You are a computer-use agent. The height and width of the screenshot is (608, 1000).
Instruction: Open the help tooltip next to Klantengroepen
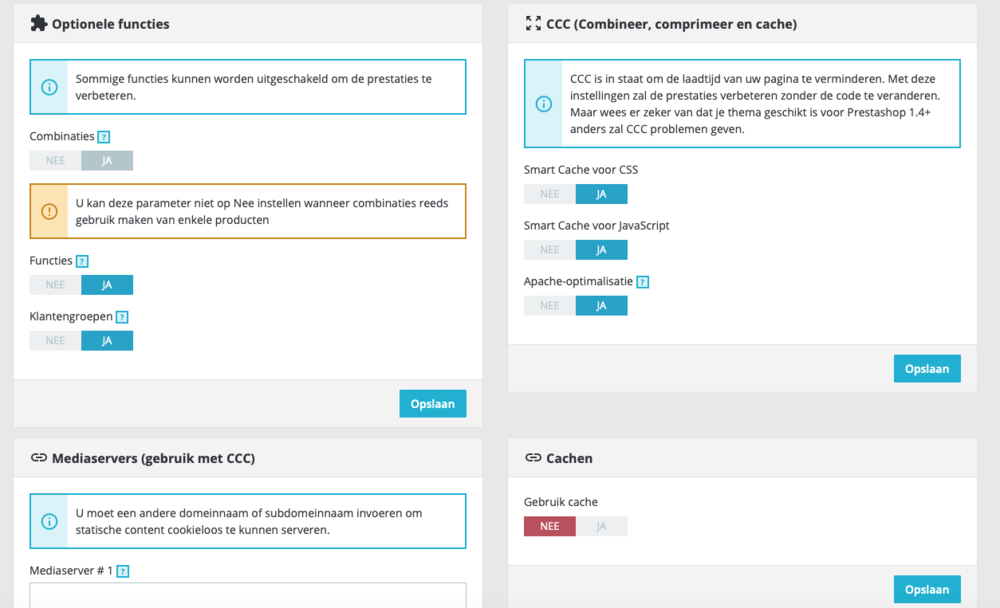[x=121, y=316]
